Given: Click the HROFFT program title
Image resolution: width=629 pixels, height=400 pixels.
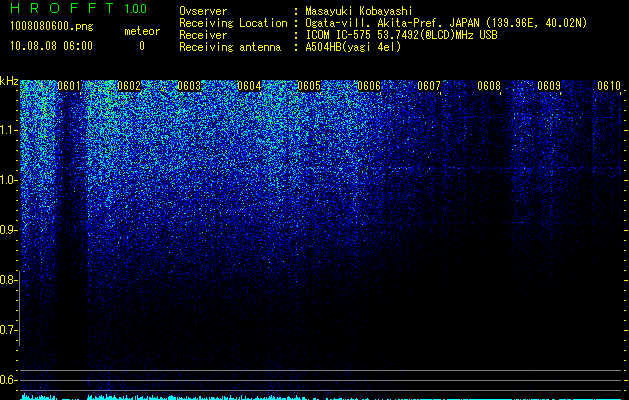Looking at the screenshot, I should click(x=62, y=8).
